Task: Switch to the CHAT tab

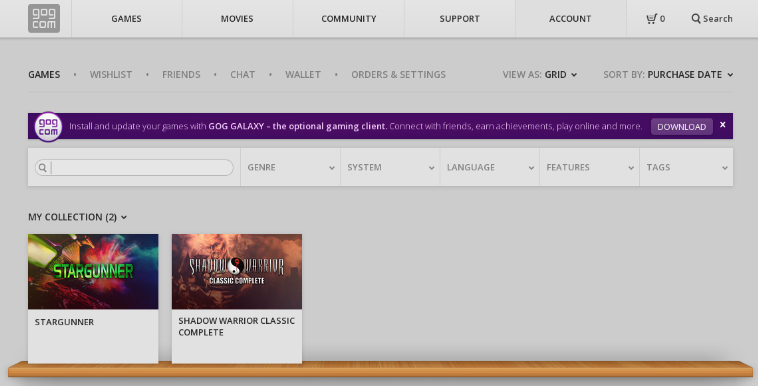Action: pyautogui.click(x=243, y=74)
